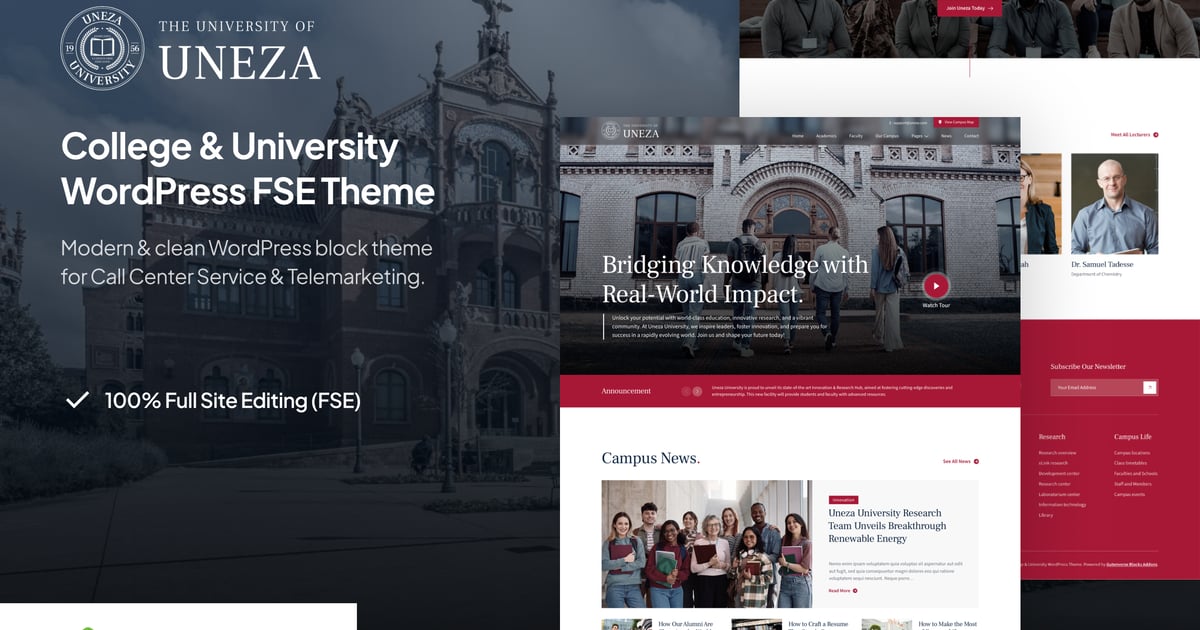
Task: Click the Department of Chemistry label
Action: 1096,274
